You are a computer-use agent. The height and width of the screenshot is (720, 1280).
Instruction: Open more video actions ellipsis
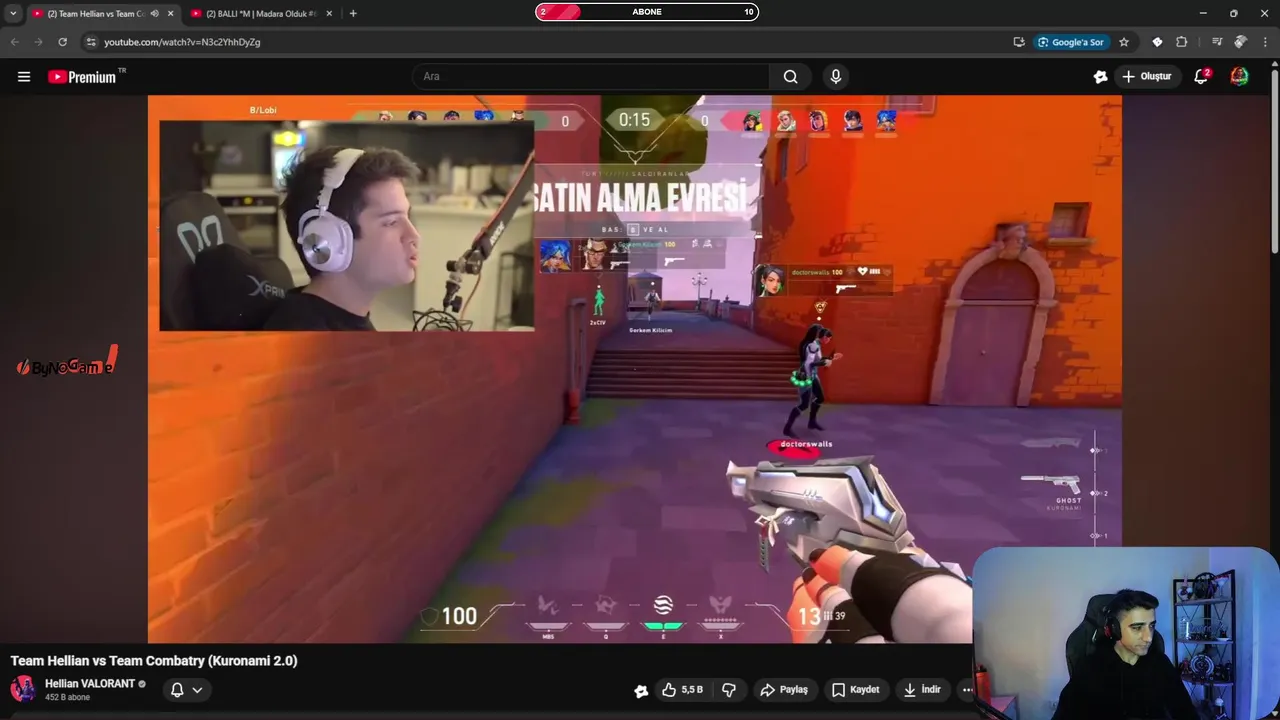point(967,690)
